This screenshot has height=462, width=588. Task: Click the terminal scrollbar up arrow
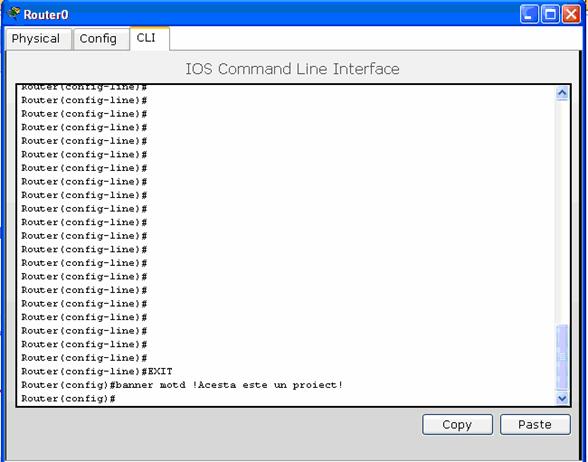pos(562,93)
